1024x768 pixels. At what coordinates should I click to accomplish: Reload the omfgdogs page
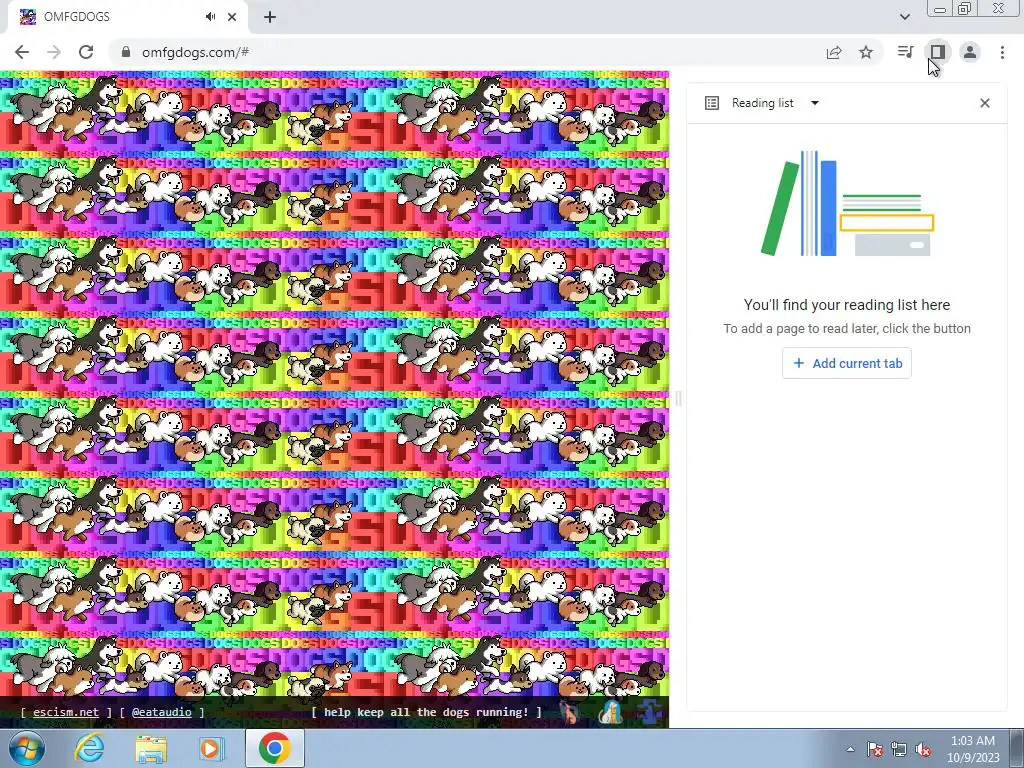(x=86, y=52)
